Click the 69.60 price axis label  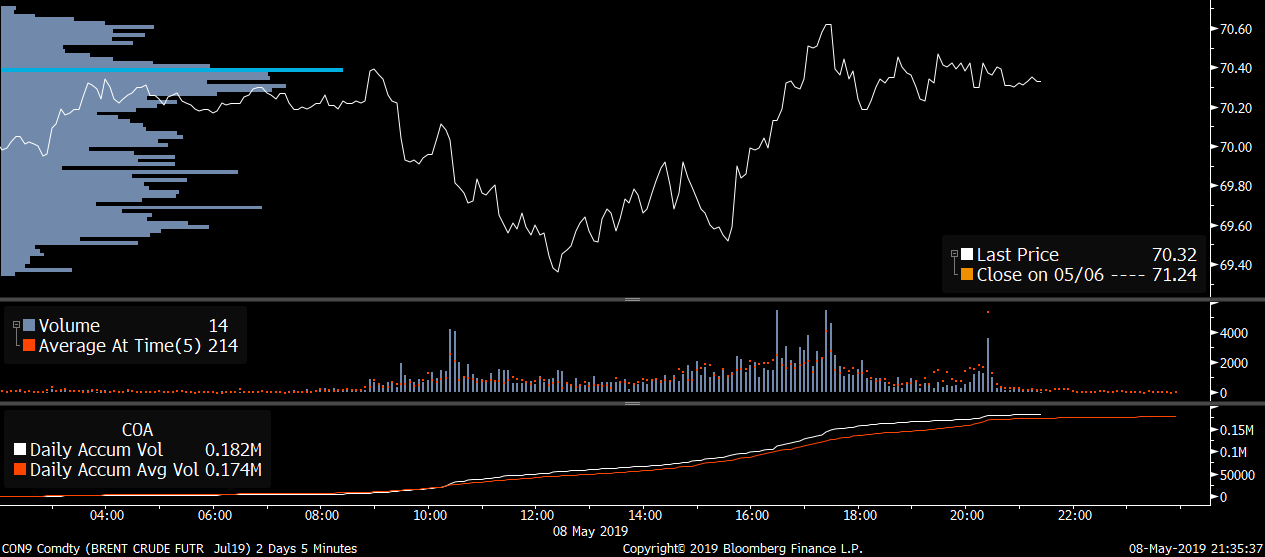coord(1236,226)
